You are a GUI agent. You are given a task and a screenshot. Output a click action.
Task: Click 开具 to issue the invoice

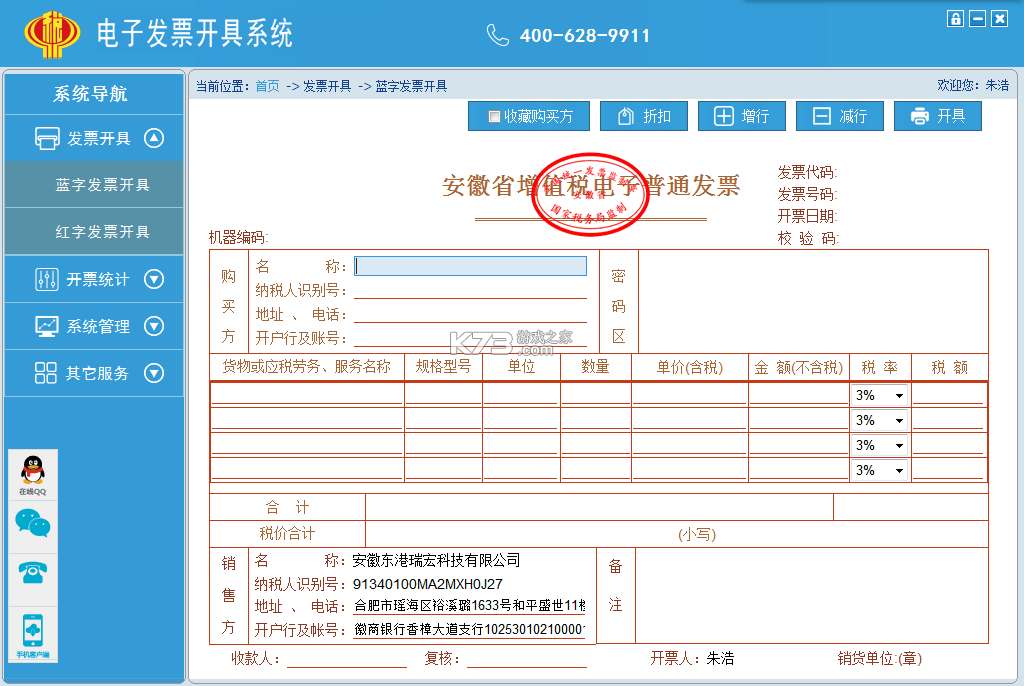[937, 116]
